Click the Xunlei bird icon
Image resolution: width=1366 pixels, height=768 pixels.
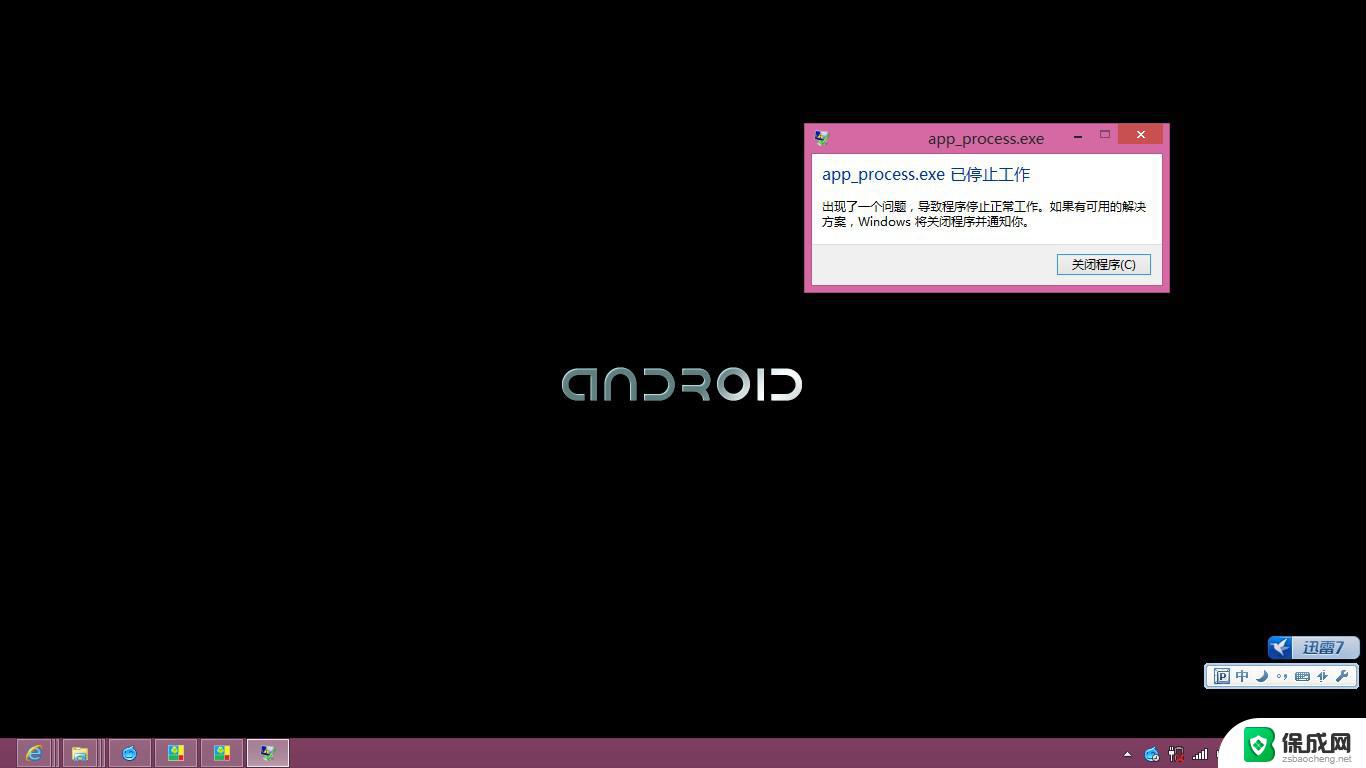(x=1282, y=647)
